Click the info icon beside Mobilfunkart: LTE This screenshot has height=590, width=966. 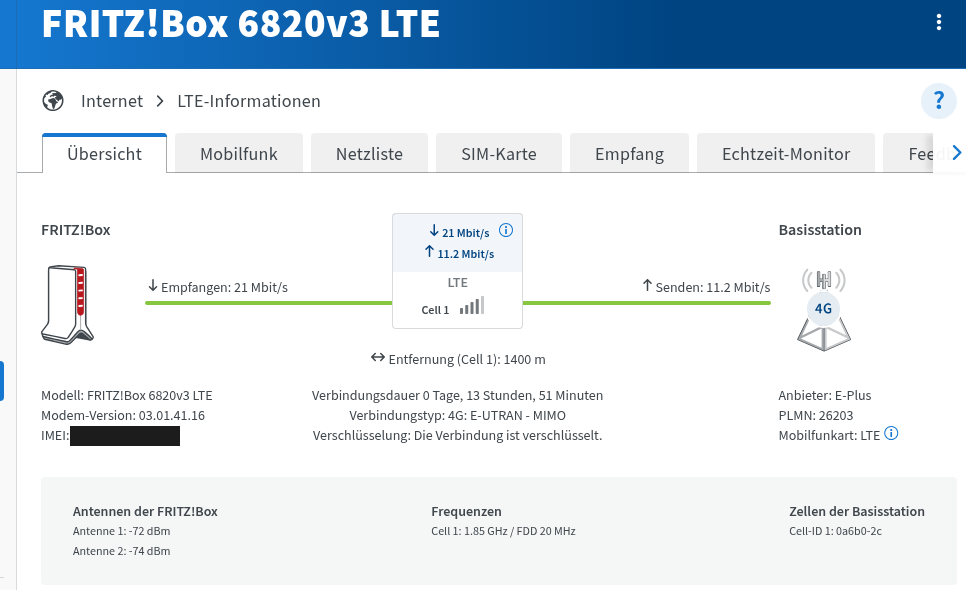(x=891, y=434)
